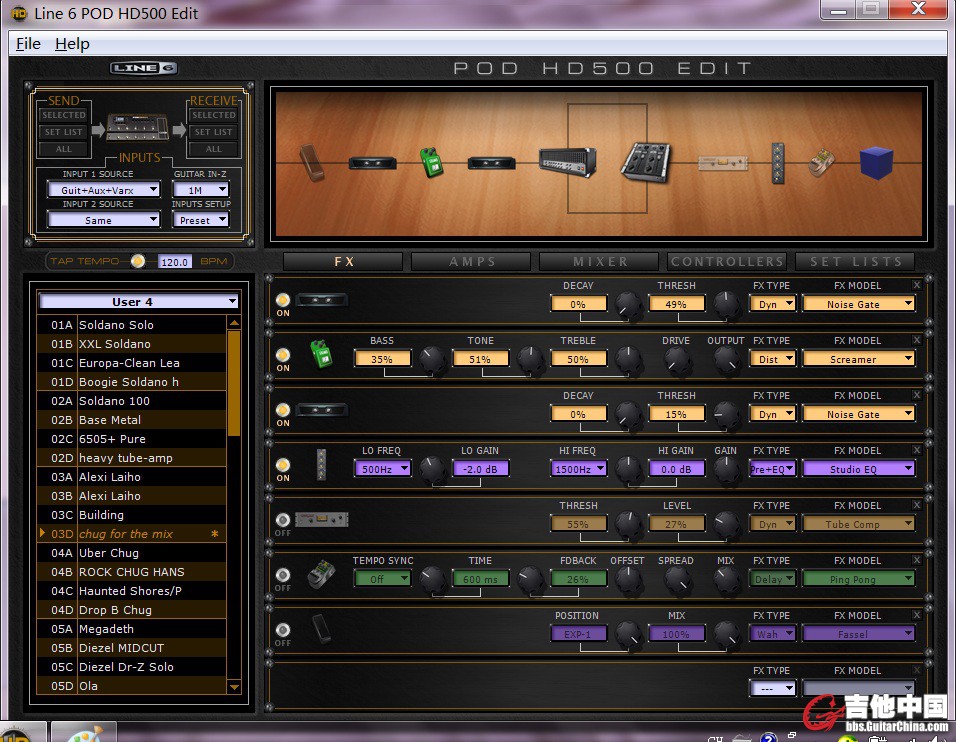Toggle on the Ping Pong delay effect
The image size is (956, 742).
point(283,575)
